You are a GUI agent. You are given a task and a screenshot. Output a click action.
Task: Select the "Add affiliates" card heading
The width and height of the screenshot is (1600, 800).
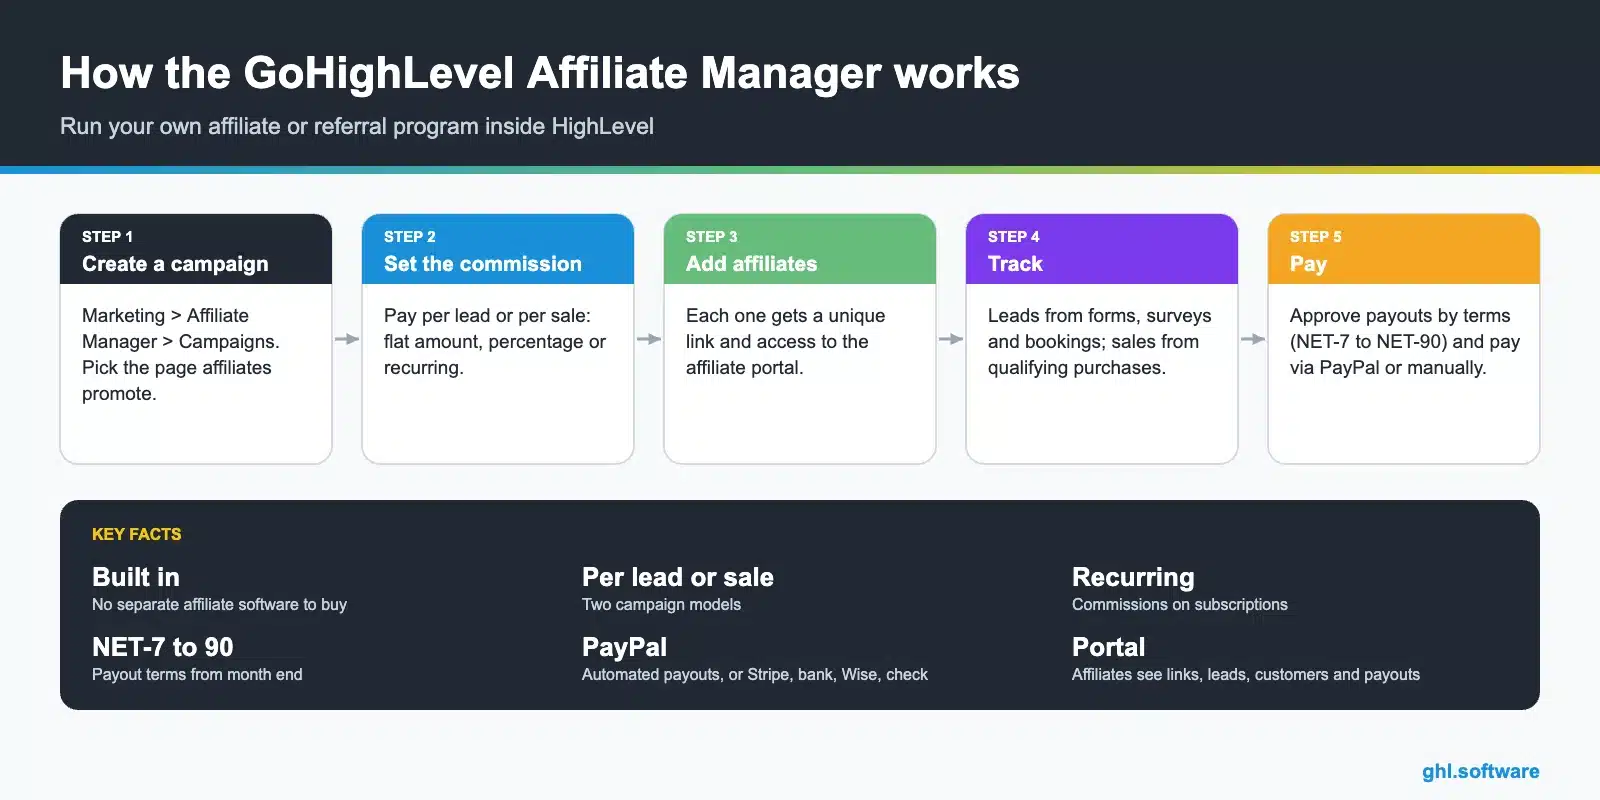[752, 264]
